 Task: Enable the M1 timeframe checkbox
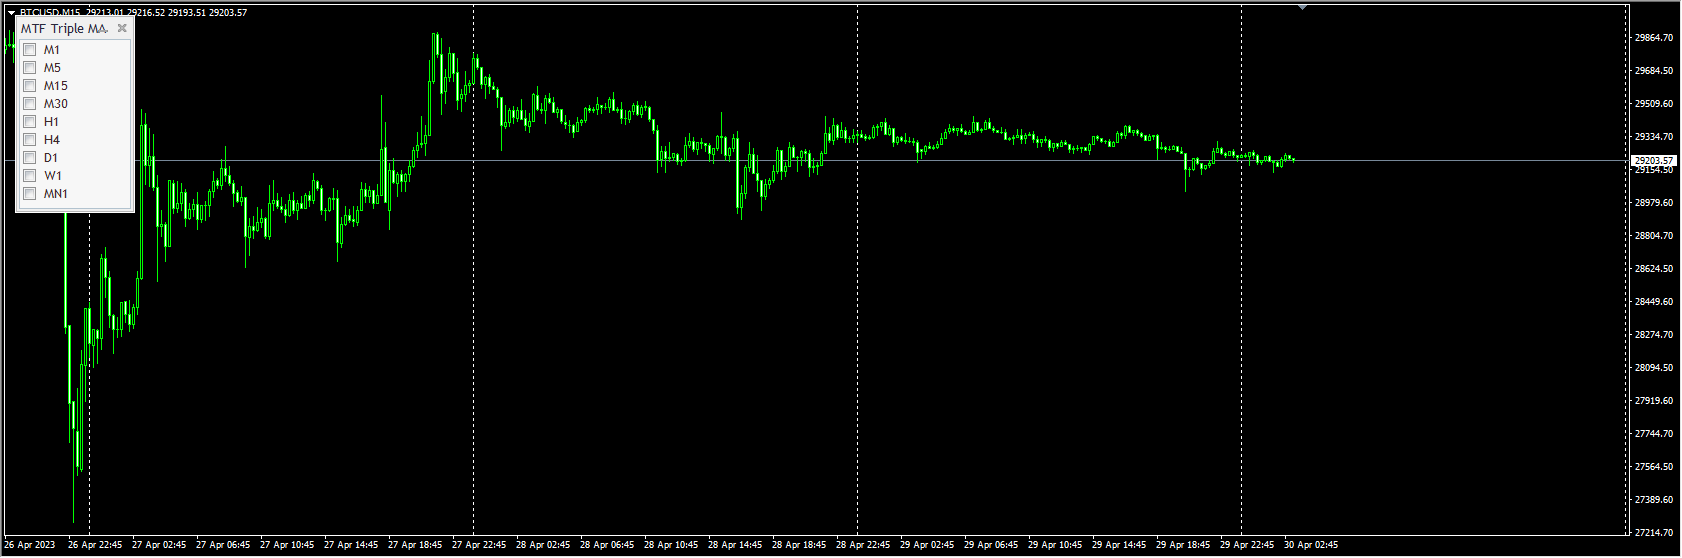click(x=30, y=50)
